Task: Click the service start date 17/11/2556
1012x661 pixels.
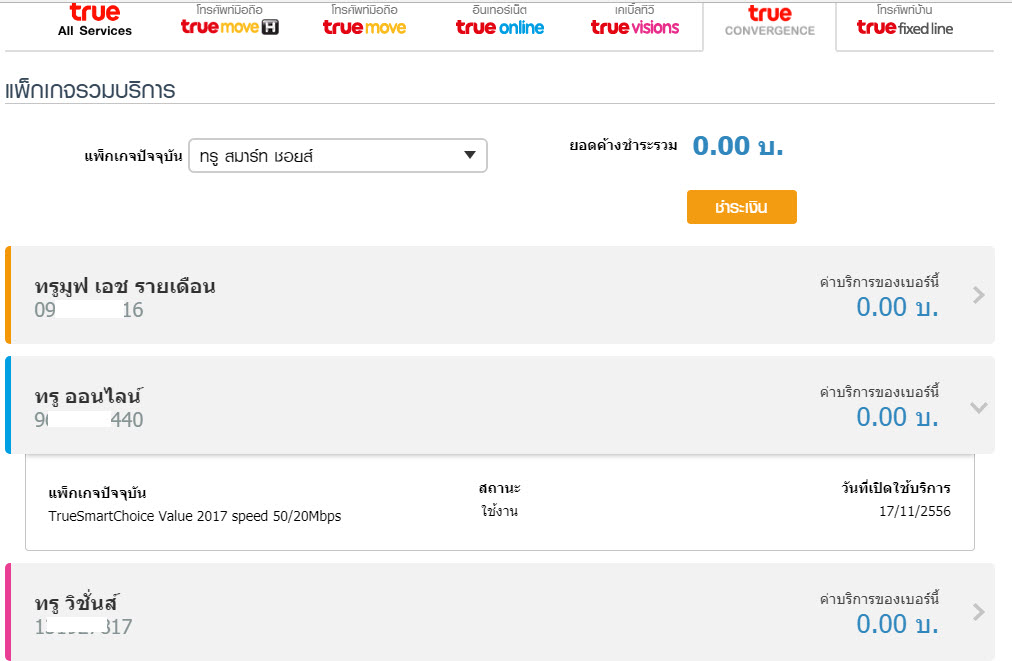Action: click(x=915, y=511)
